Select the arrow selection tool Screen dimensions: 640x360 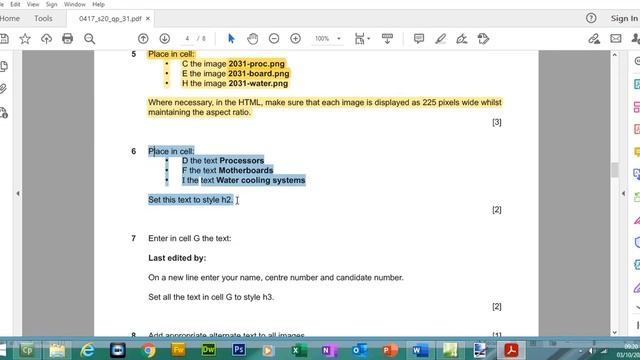tap(231, 39)
